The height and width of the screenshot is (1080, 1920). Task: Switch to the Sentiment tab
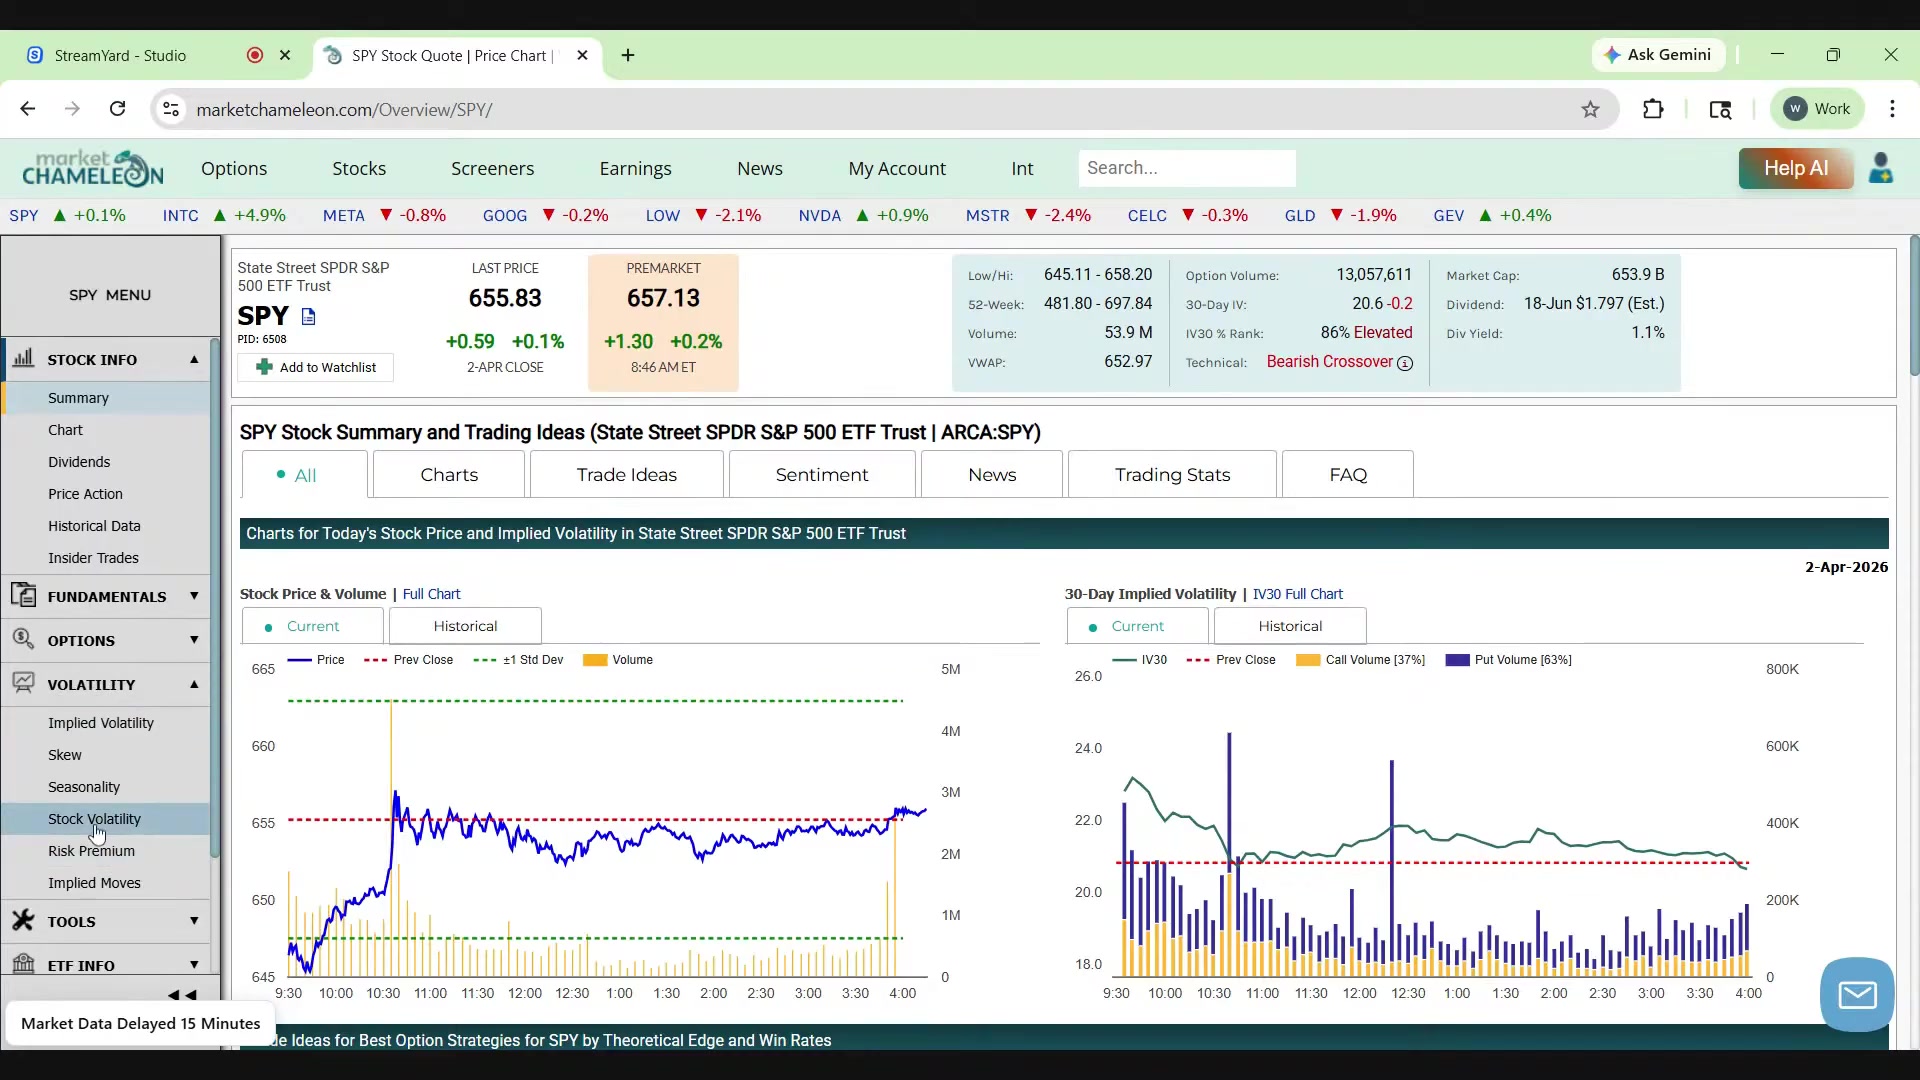coord(822,475)
